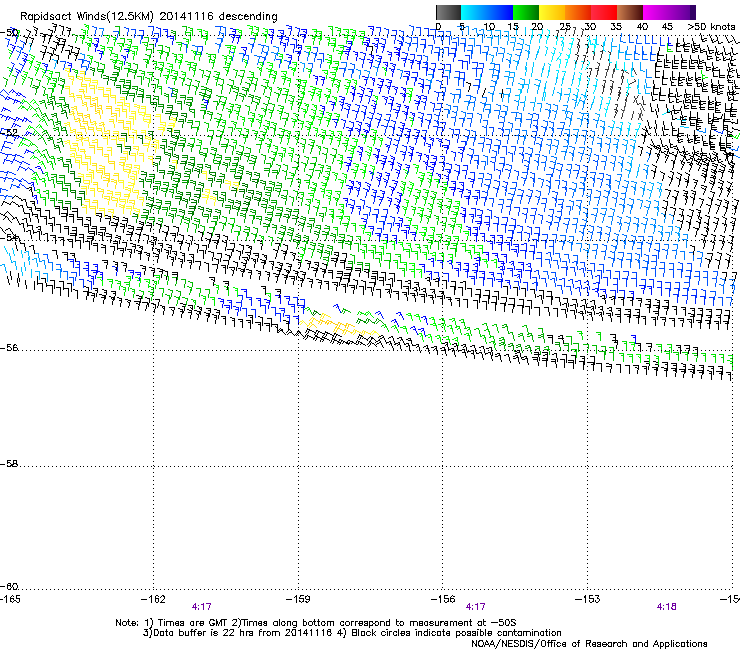Click the gray 0-5 knots legend segment

point(448,12)
